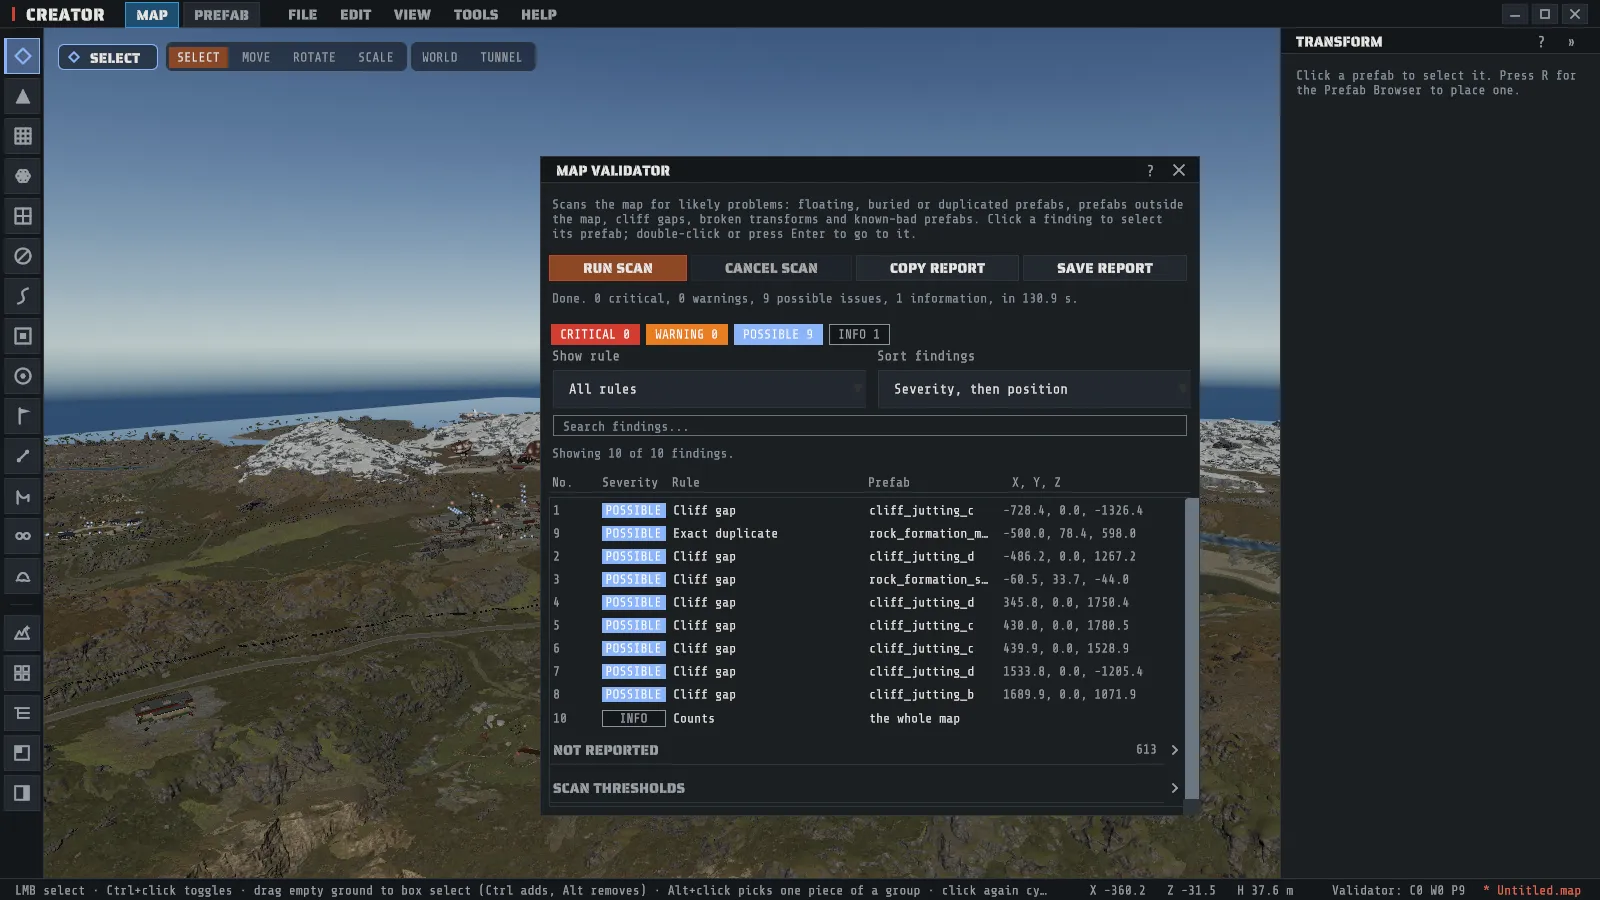Select the diamond Select tool in the sidebar
Viewport: 1600px width, 900px height.
click(x=22, y=56)
